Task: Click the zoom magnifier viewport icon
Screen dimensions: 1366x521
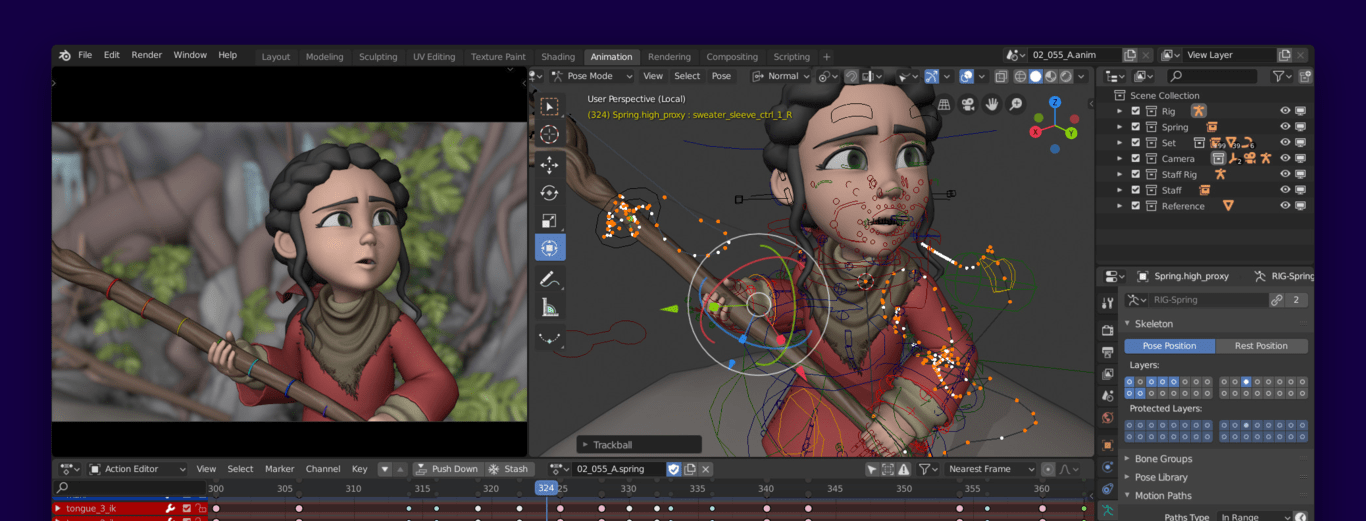Action: coord(1016,104)
